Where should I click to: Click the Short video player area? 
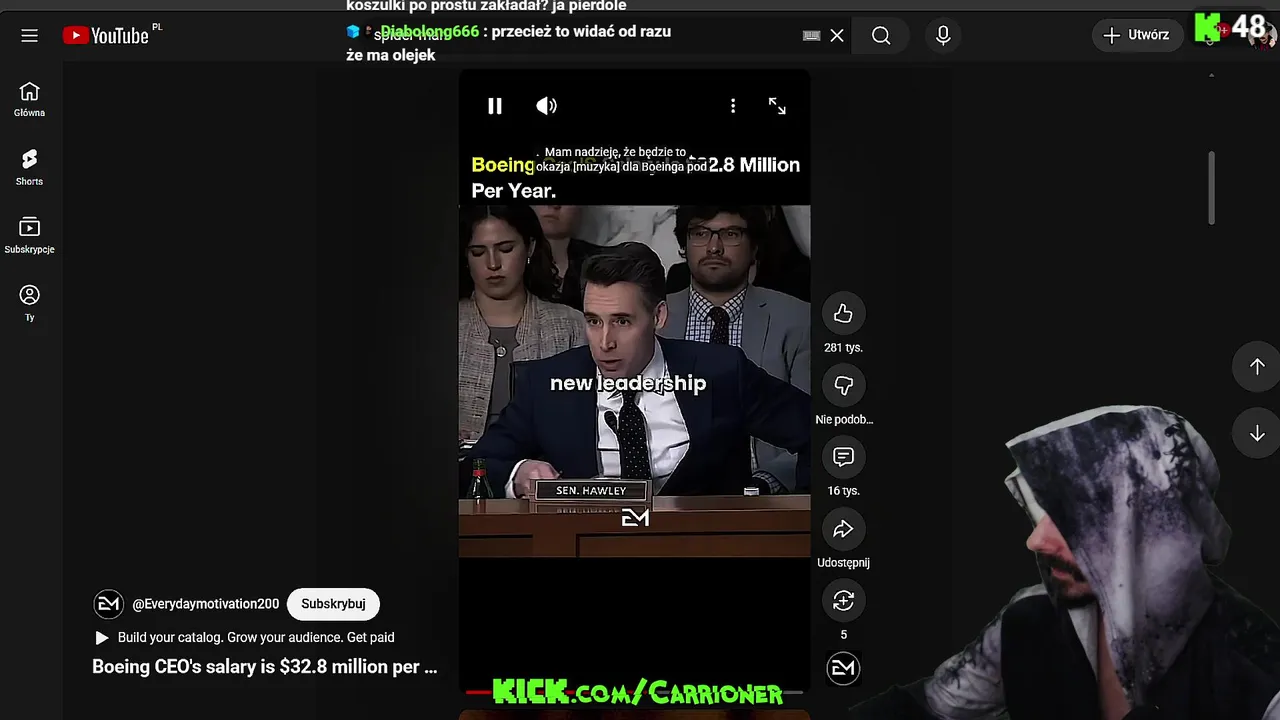(x=634, y=380)
